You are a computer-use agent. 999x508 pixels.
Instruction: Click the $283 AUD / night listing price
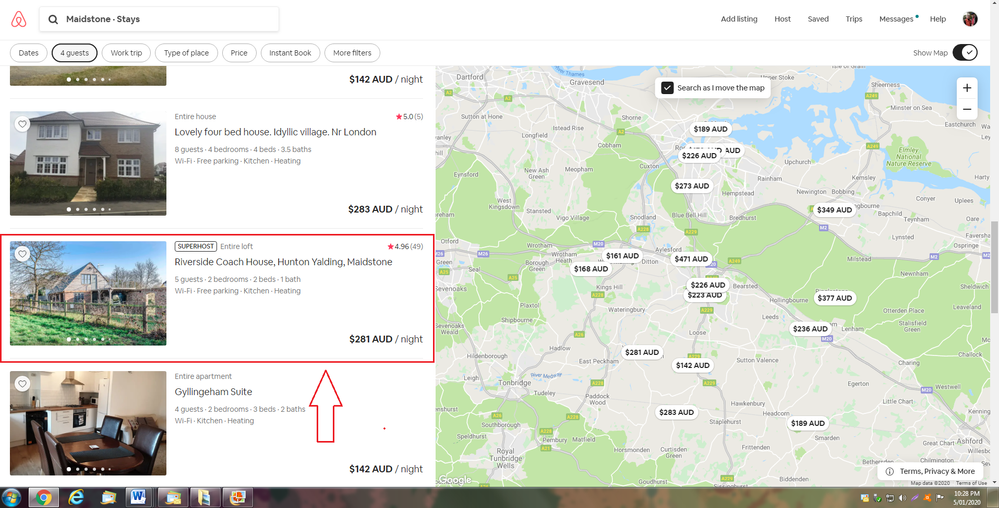(x=385, y=209)
